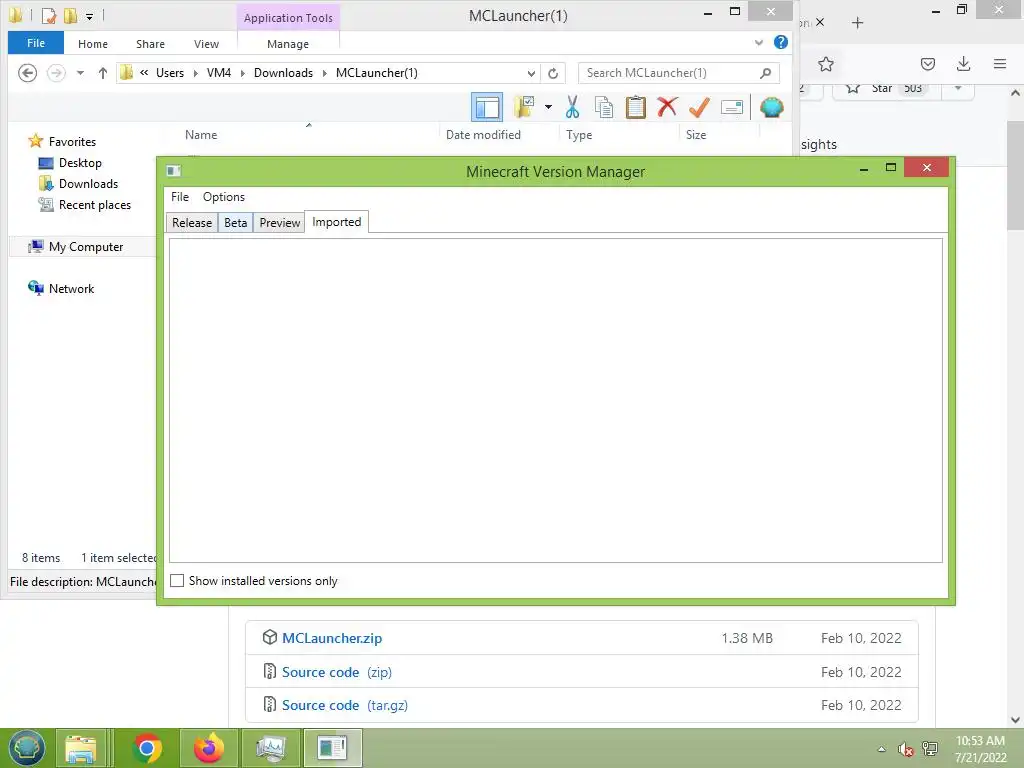Refresh the MCLauncher(1) folder view
This screenshot has width=1024, height=768.
[552, 73]
